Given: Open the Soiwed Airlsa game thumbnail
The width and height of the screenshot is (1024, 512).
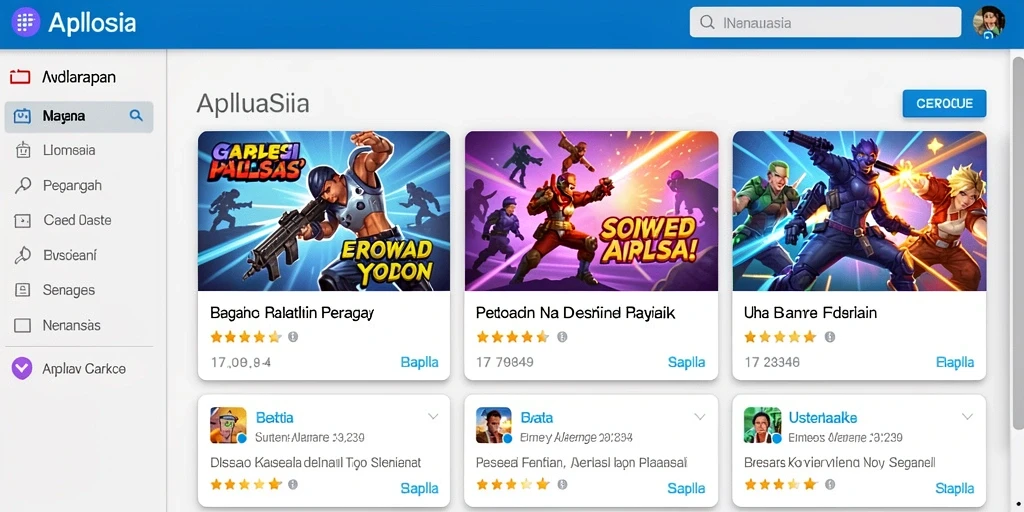Looking at the screenshot, I should (591, 211).
